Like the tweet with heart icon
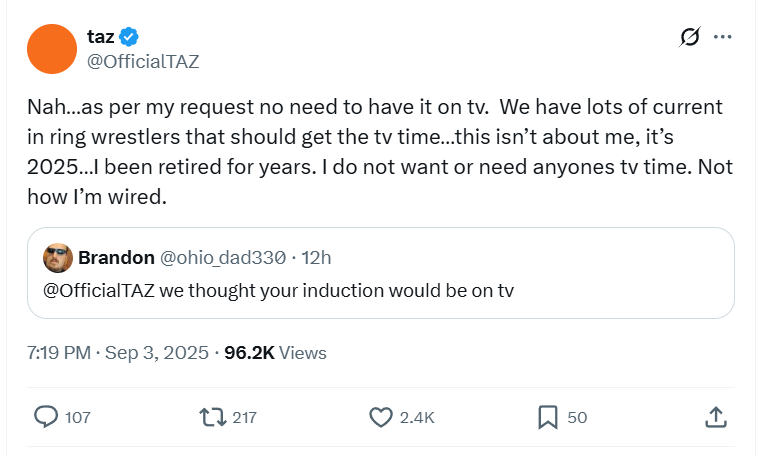This screenshot has height=457, width=775. point(381,417)
